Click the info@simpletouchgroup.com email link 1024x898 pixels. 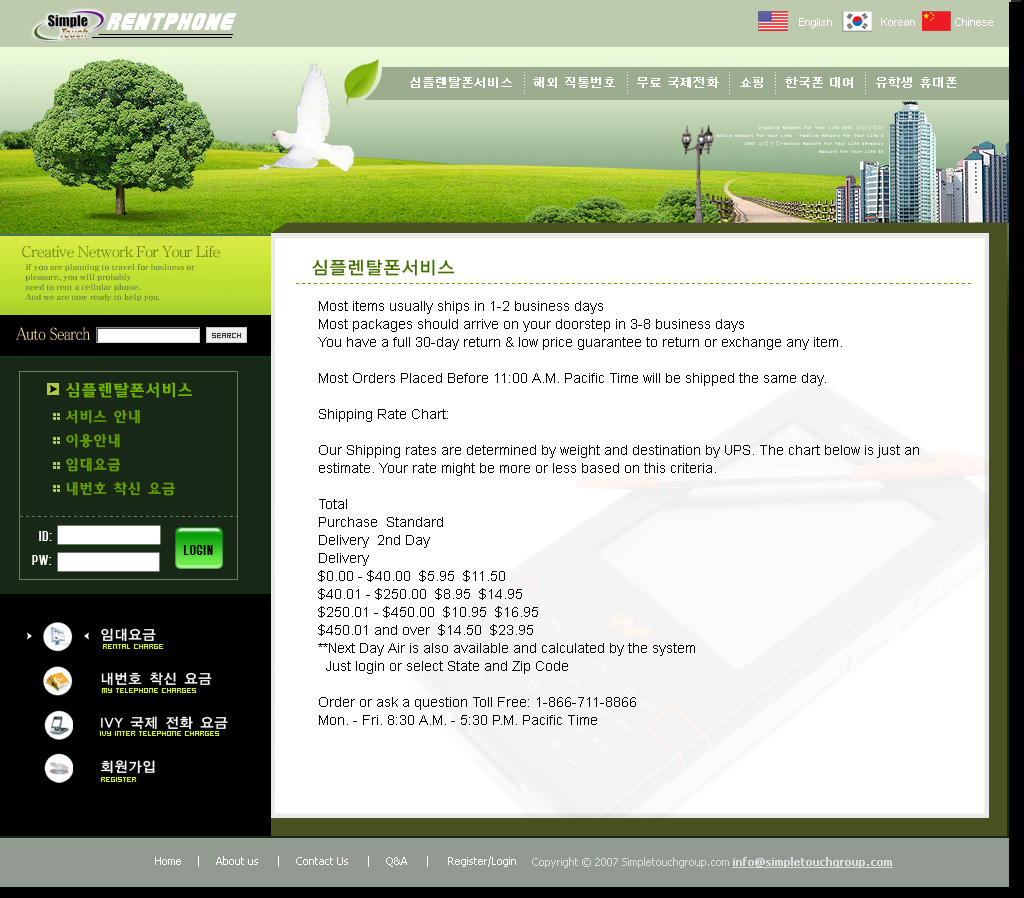pos(811,862)
